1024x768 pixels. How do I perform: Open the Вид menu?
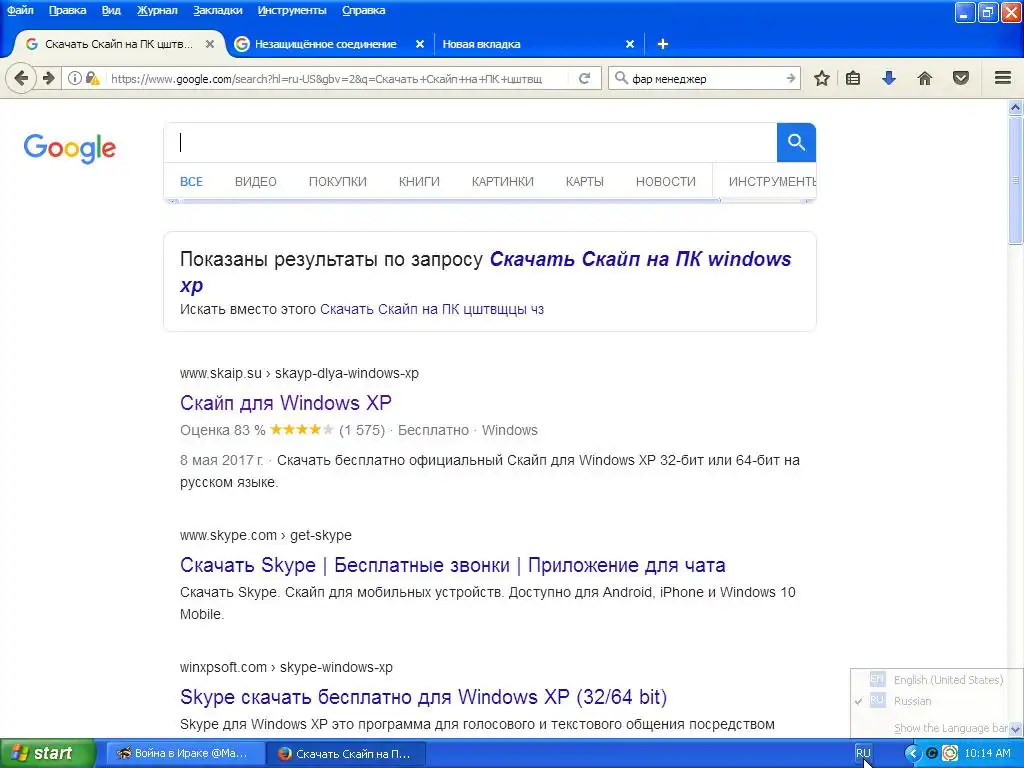point(111,10)
